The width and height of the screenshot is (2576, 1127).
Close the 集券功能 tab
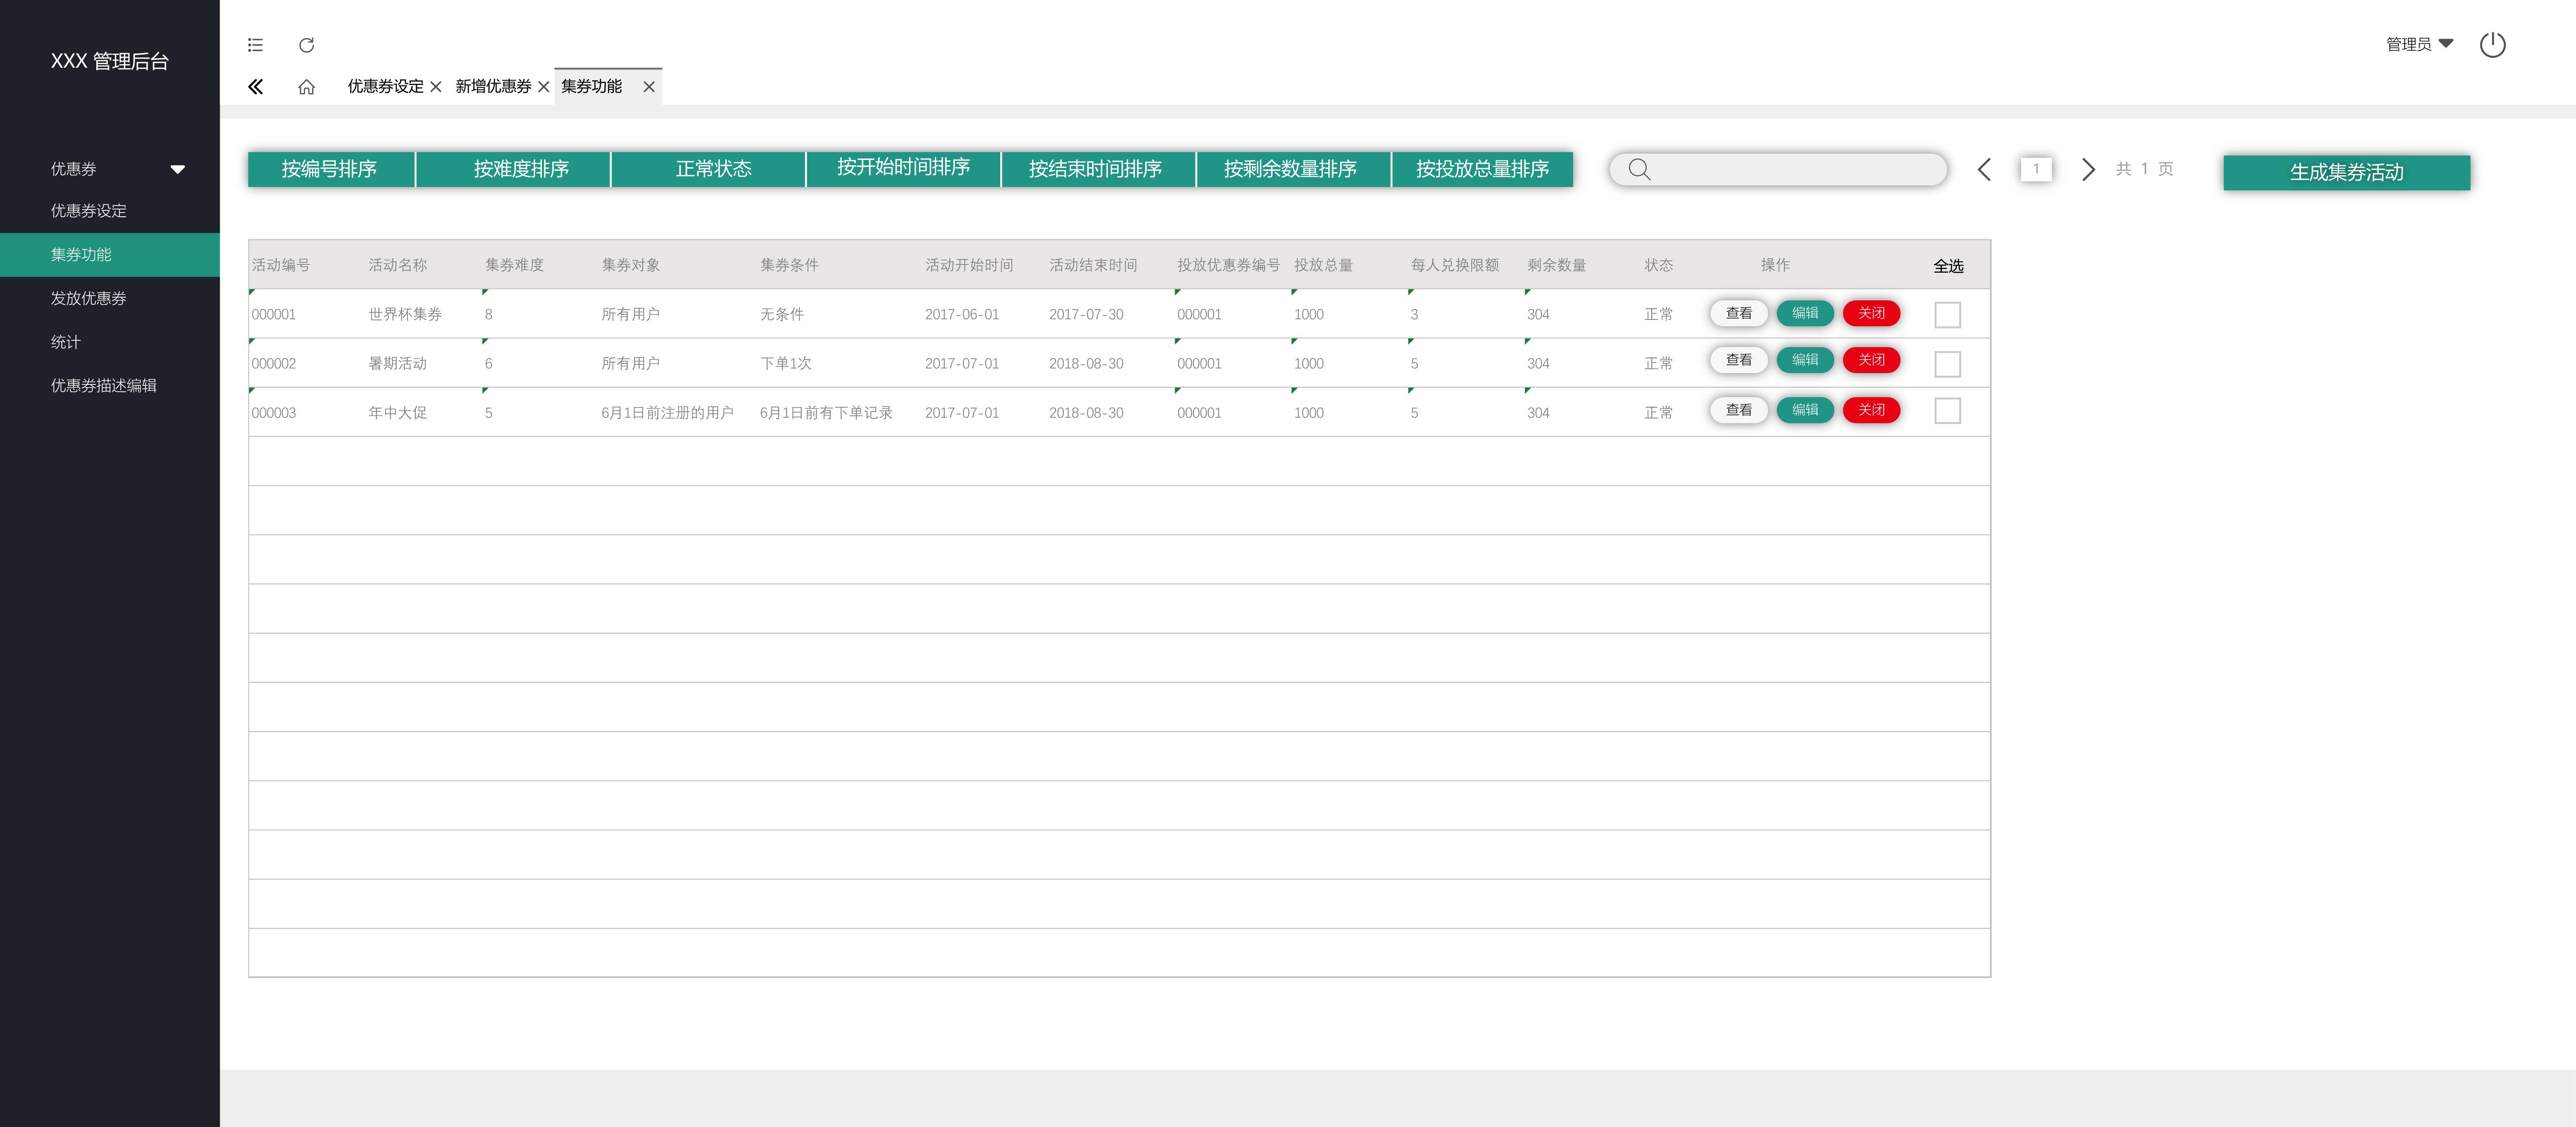tap(649, 87)
